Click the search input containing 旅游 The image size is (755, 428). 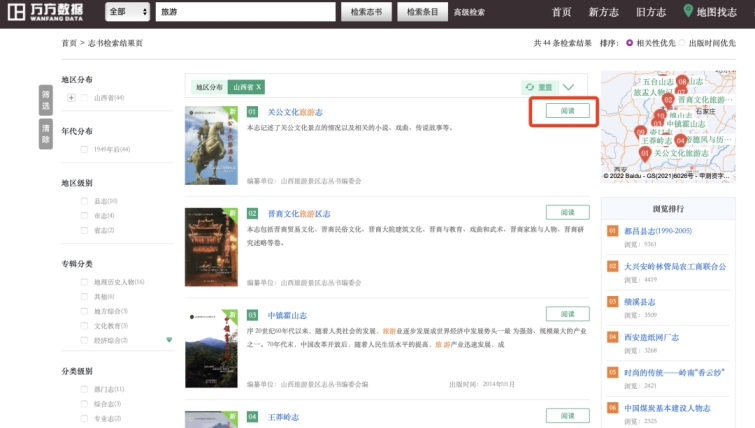point(245,12)
